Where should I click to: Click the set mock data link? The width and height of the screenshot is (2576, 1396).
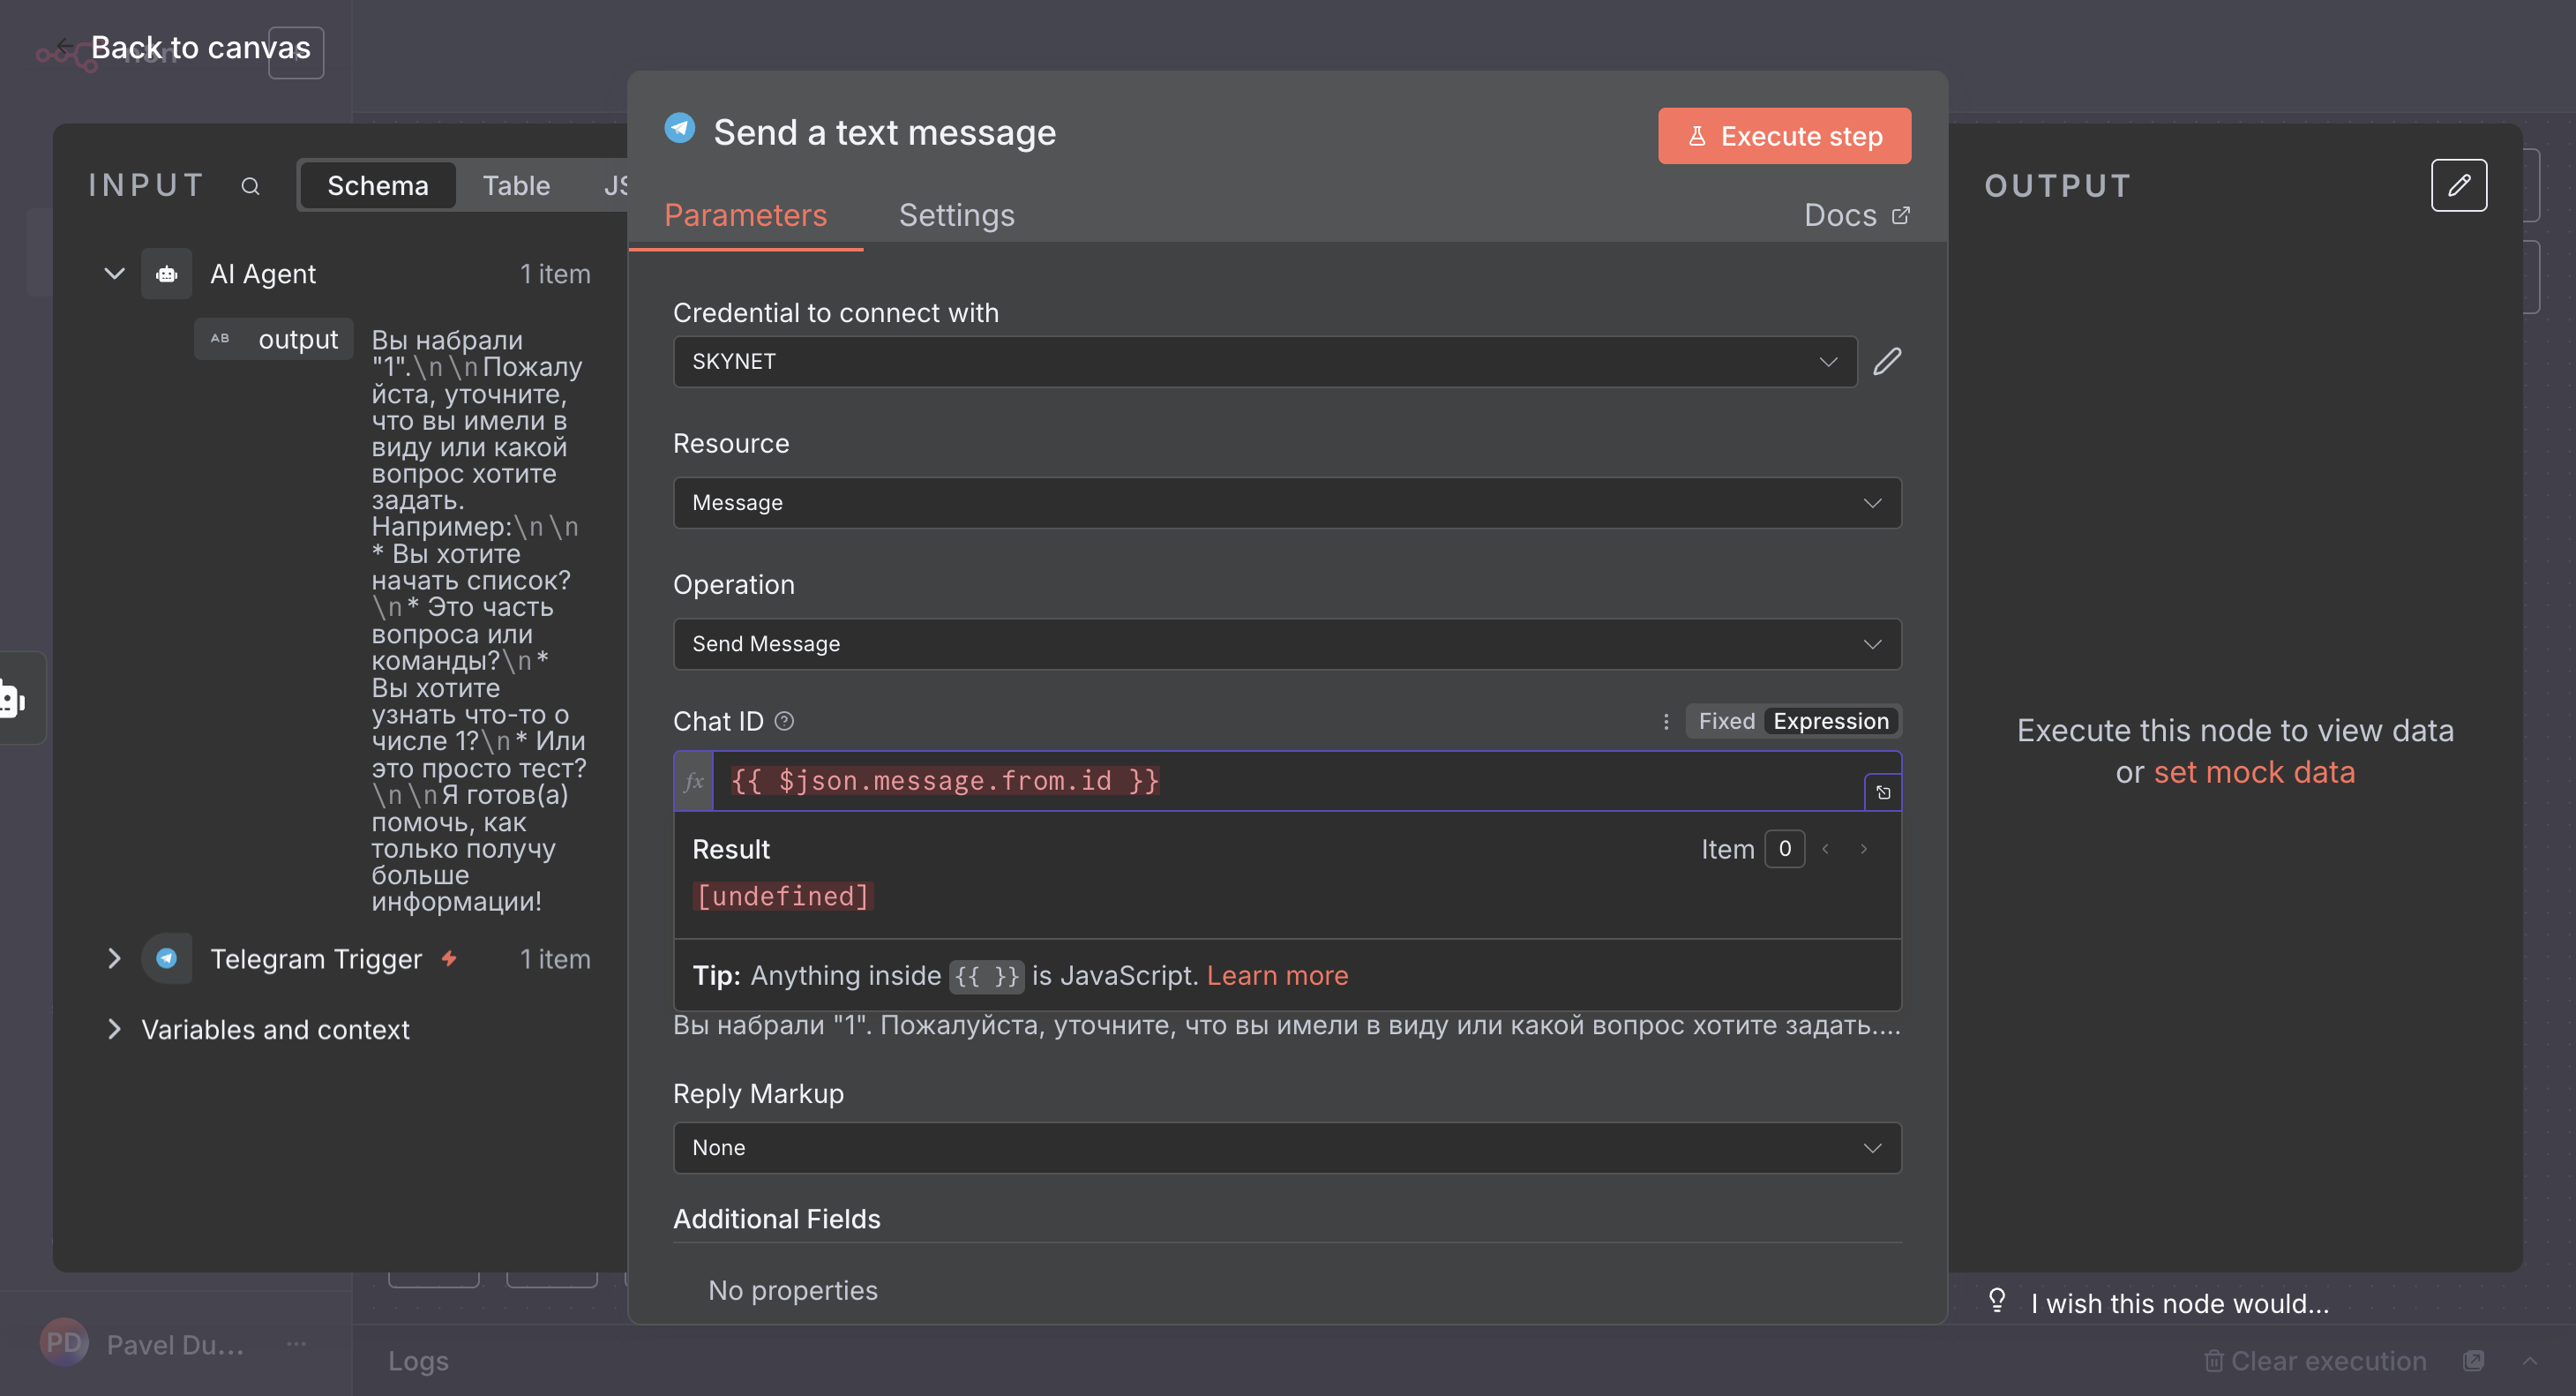(x=2253, y=772)
